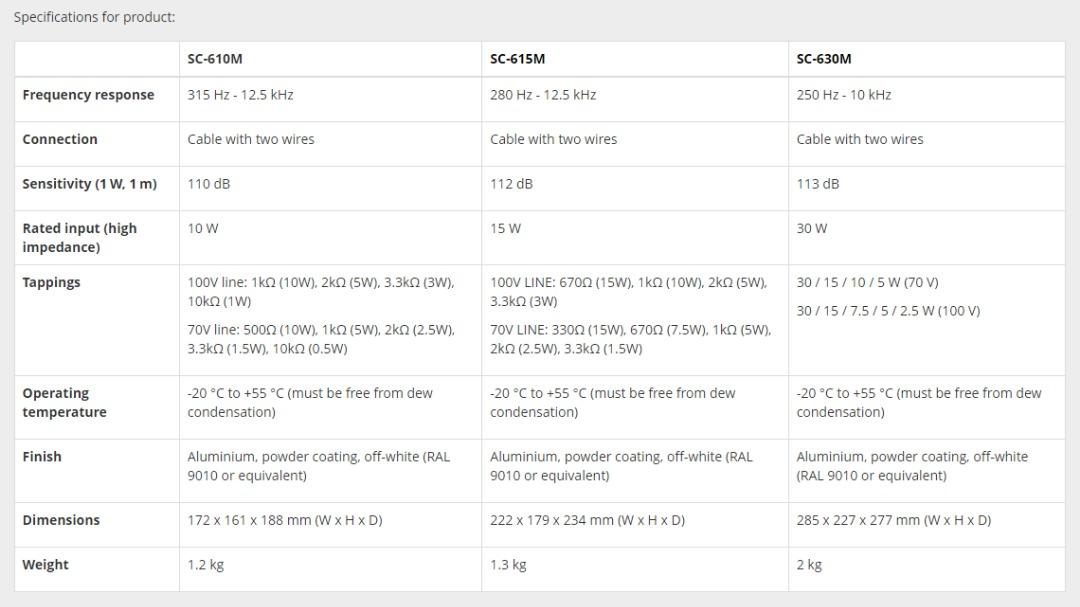Click the 315 Hz - 12.5 kHz cell
This screenshot has width=1080, height=607.
tap(240, 95)
